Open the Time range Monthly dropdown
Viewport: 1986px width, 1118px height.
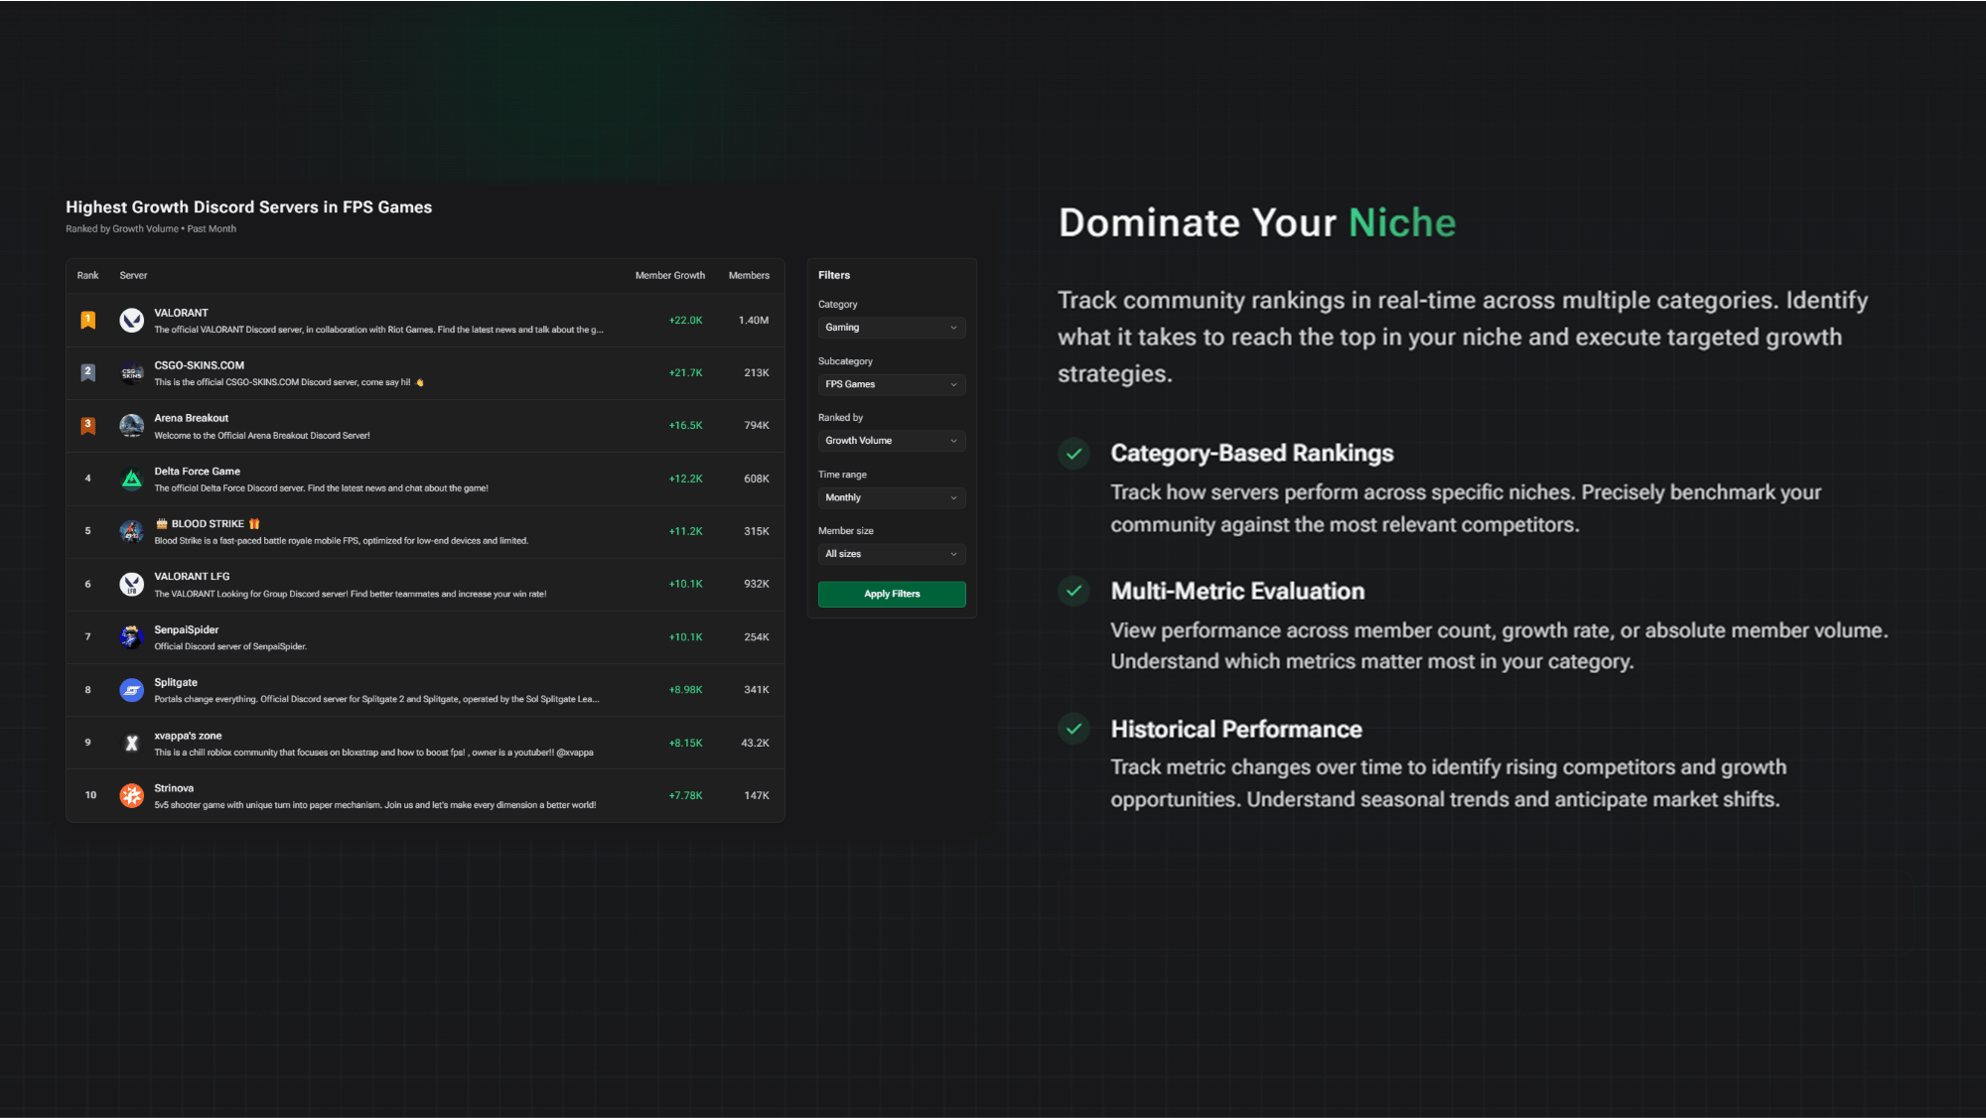coord(891,497)
